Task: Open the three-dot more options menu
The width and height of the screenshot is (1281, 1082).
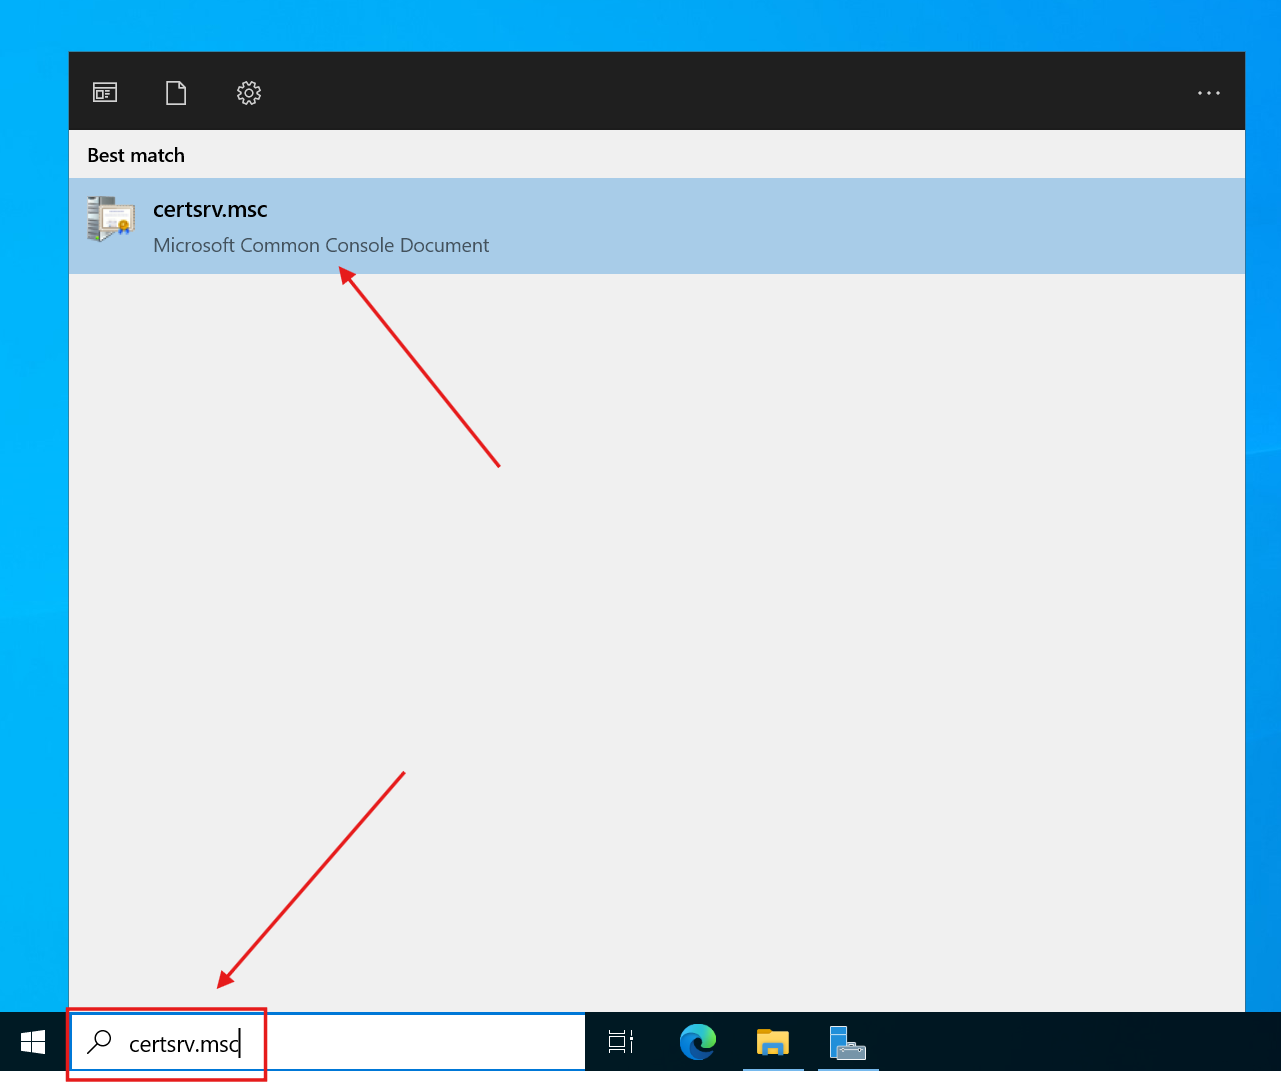Action: click(1208, 93)
